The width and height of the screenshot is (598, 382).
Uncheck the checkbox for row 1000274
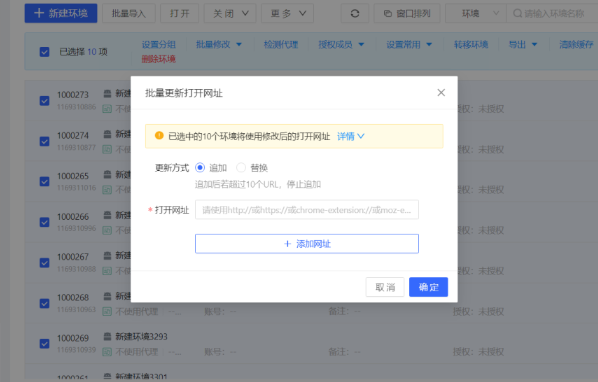pyautogui.click(x=44, y=141)
